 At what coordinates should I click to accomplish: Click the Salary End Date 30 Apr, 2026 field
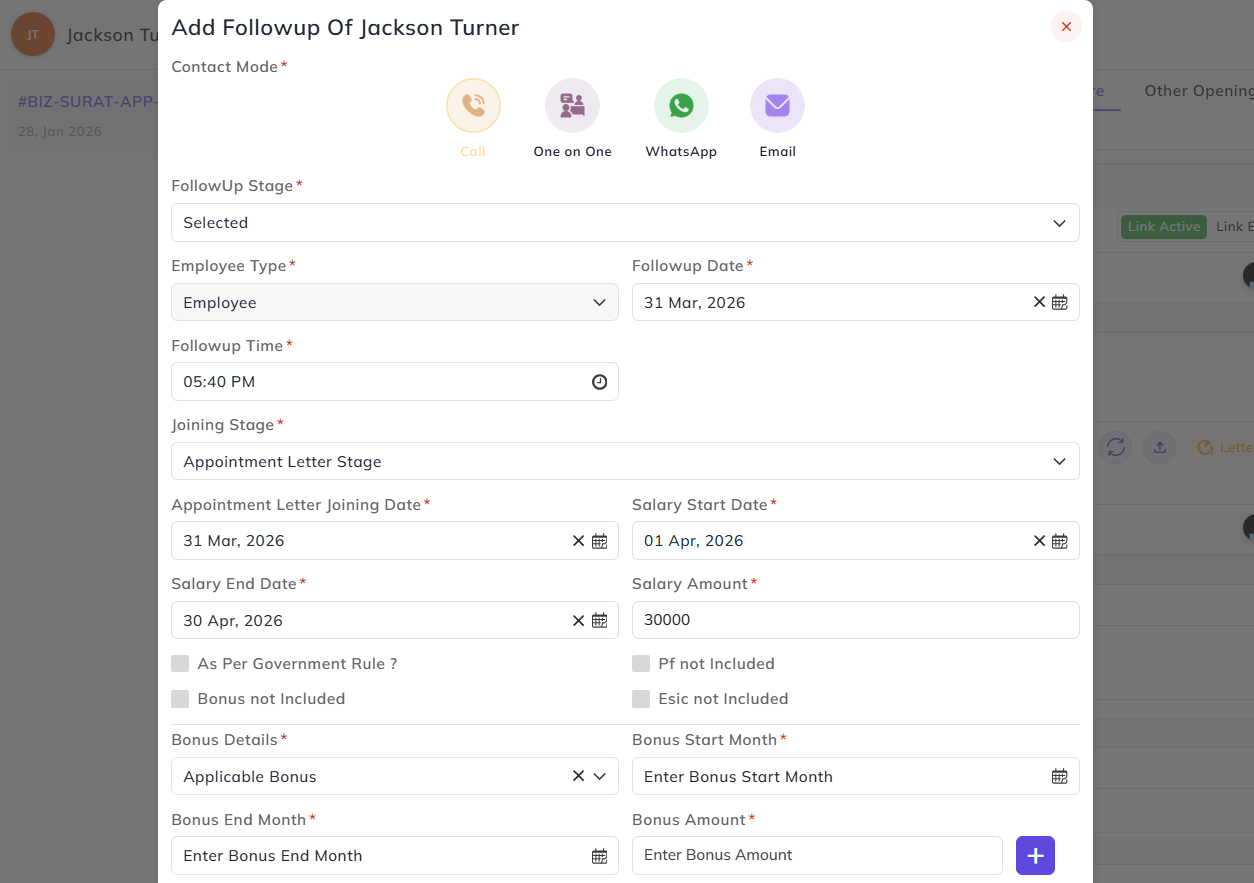pos(395,620)
